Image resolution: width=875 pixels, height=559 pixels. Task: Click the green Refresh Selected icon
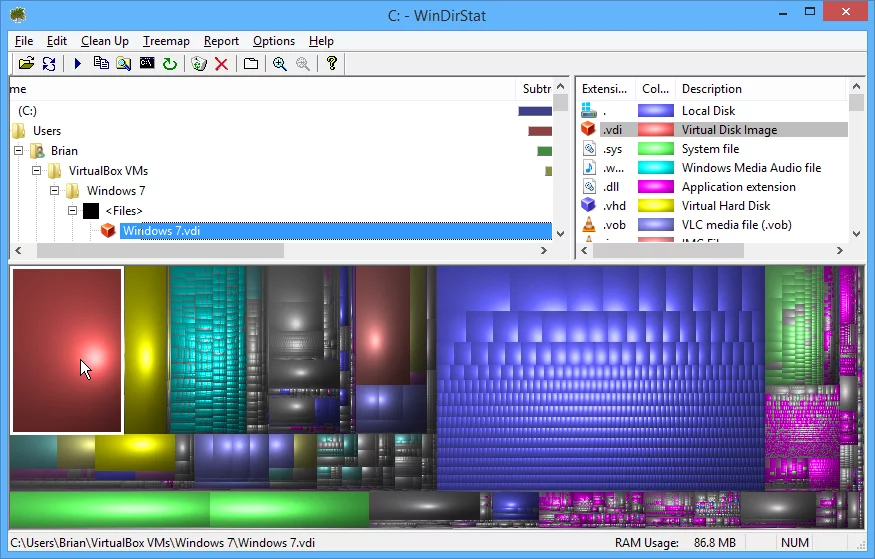[x=170, y=64]
